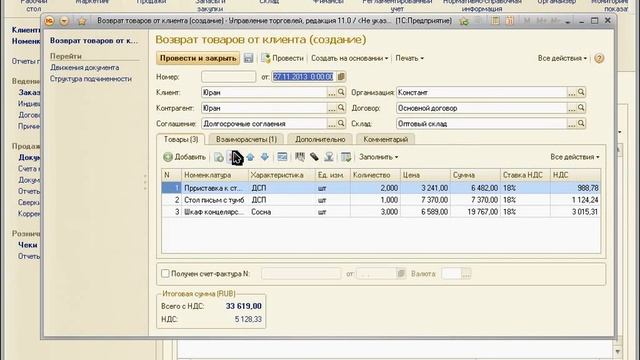
Task: Click the orange 1C logo icon in title bar
Action: [49, 21]
